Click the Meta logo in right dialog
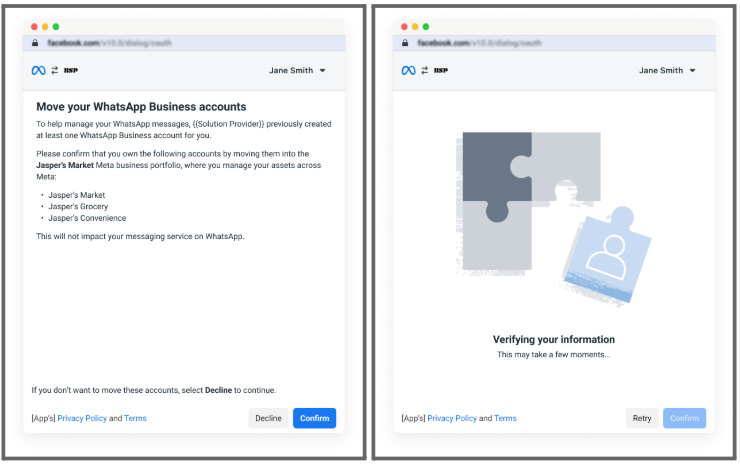 click(408, 71)
